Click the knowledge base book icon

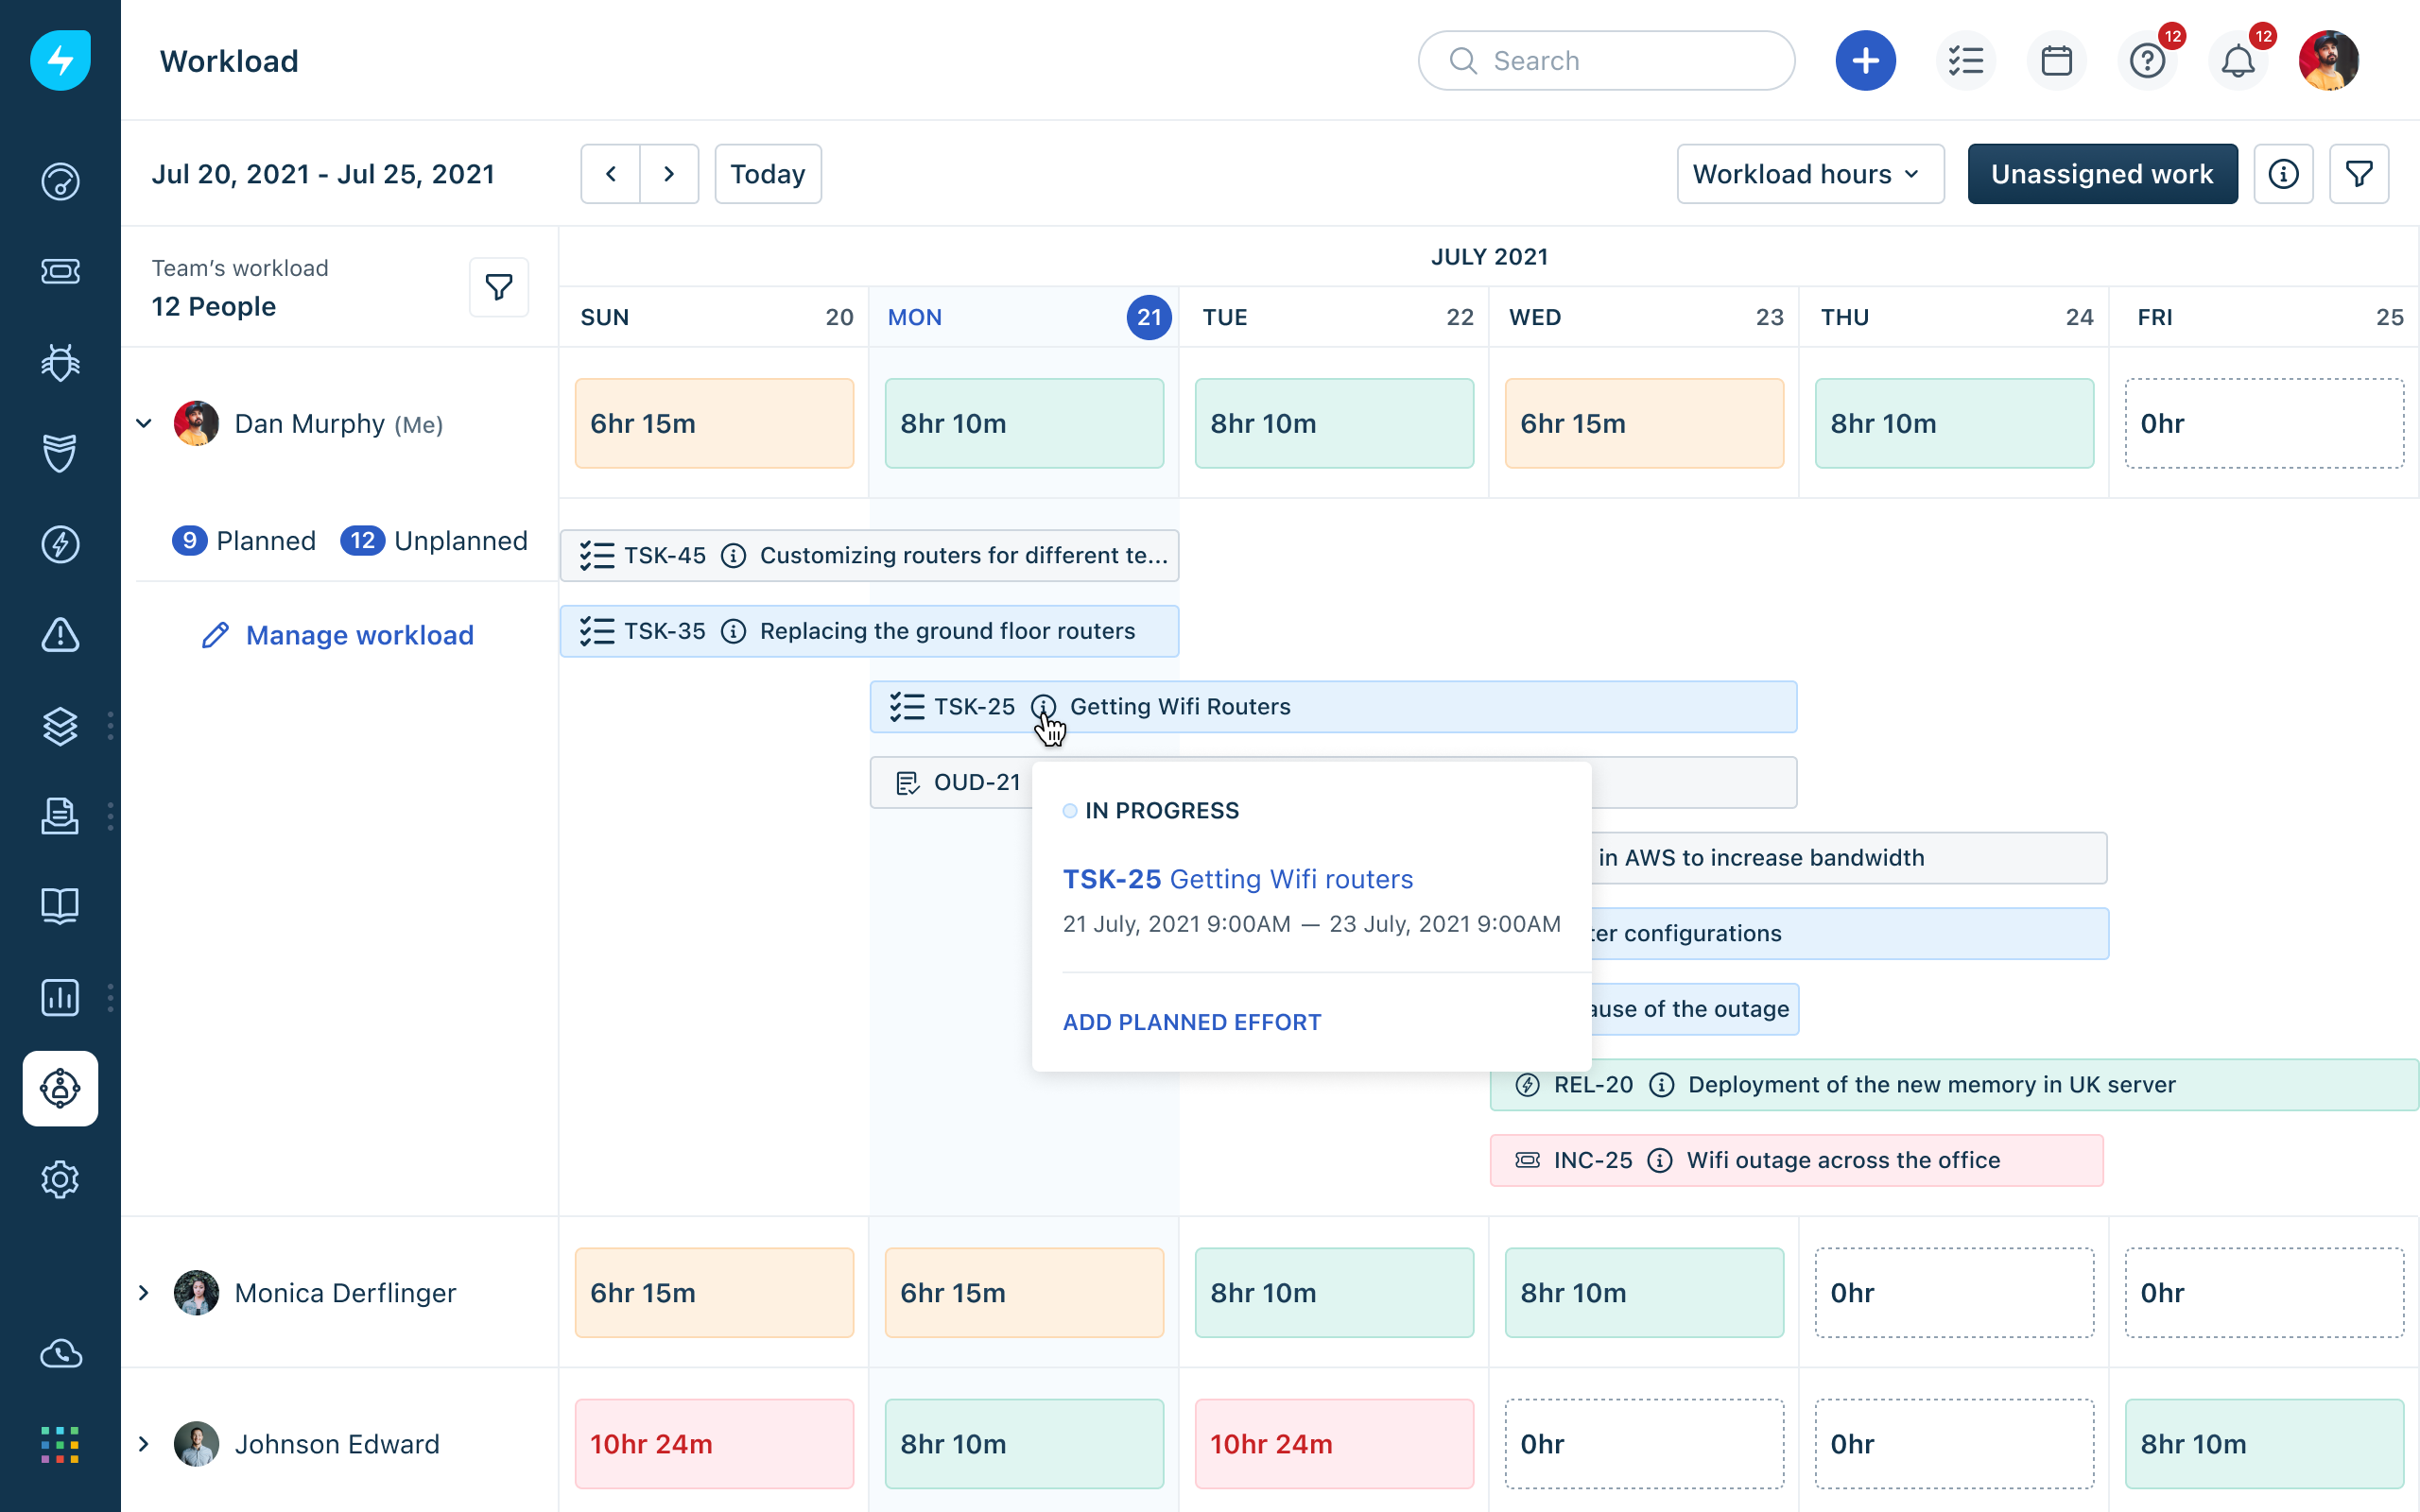coord(60,906)
